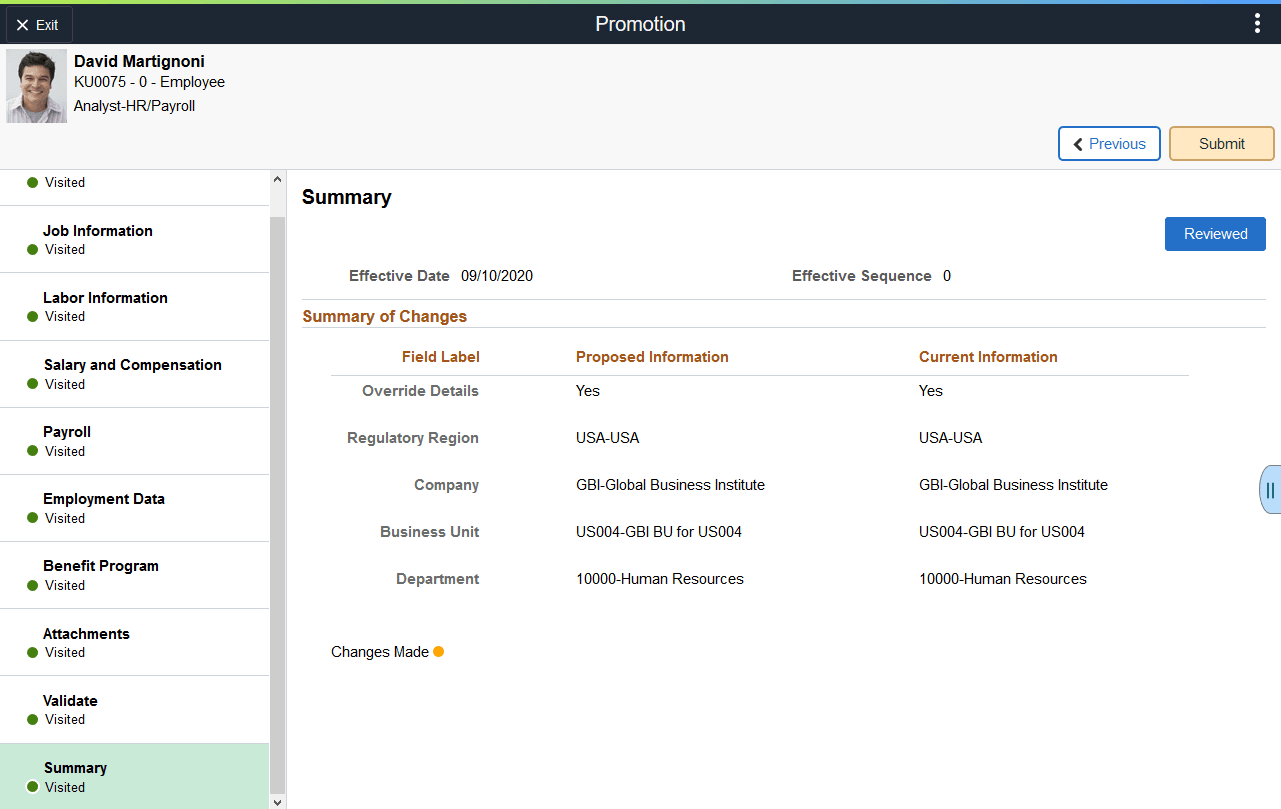Click the Previous button

tap(1109, 143)
